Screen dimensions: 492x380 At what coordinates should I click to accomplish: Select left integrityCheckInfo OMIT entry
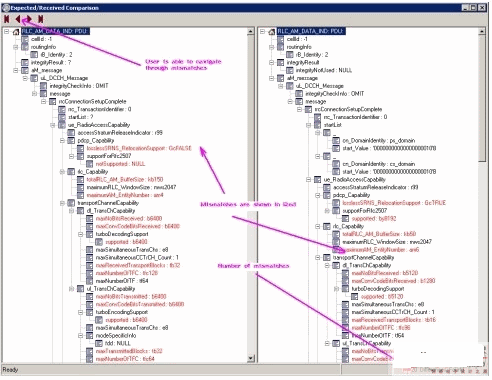tap(79, 86)
